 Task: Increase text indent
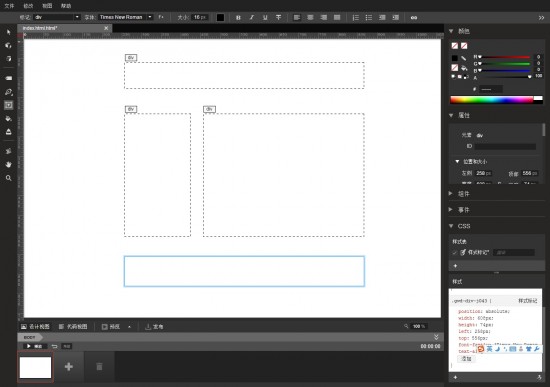[x=395, y=18]
